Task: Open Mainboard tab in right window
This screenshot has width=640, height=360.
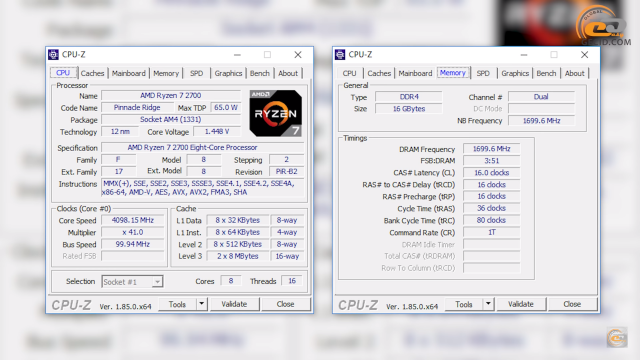Action: click(415, 73)
